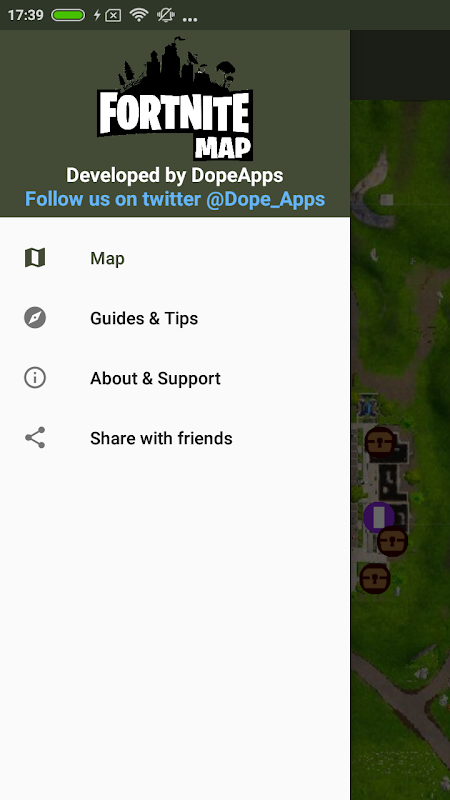Select the chest marker below purple marker
This screenshot has height=800, width=450.
point(392,541)
